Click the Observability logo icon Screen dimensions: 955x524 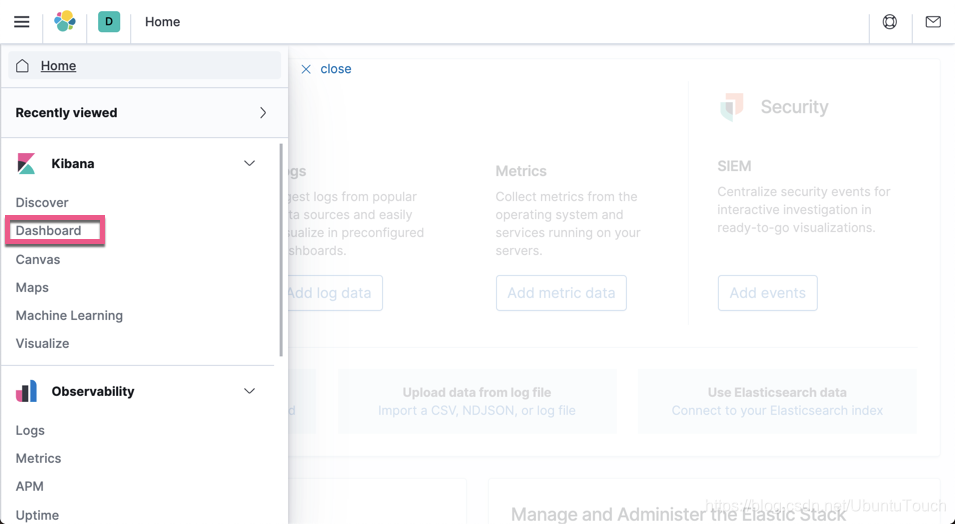pos(26,391)
